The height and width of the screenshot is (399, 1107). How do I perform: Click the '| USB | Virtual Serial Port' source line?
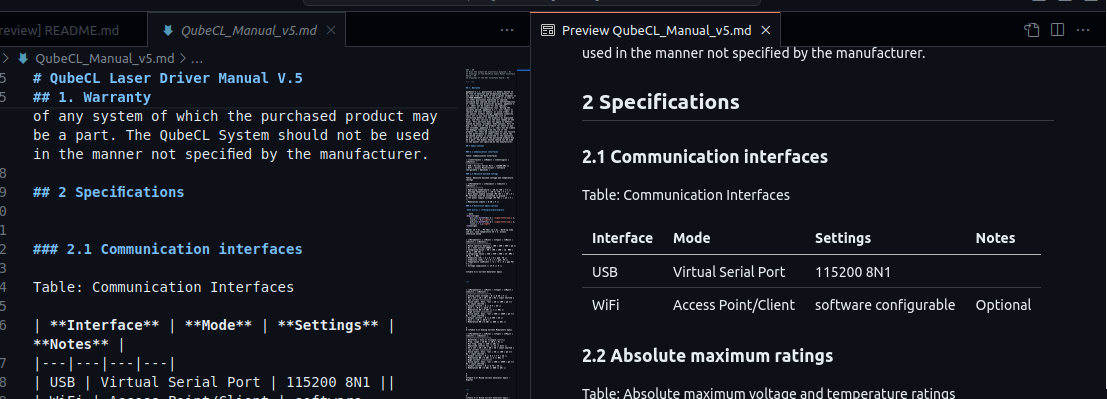214,383
